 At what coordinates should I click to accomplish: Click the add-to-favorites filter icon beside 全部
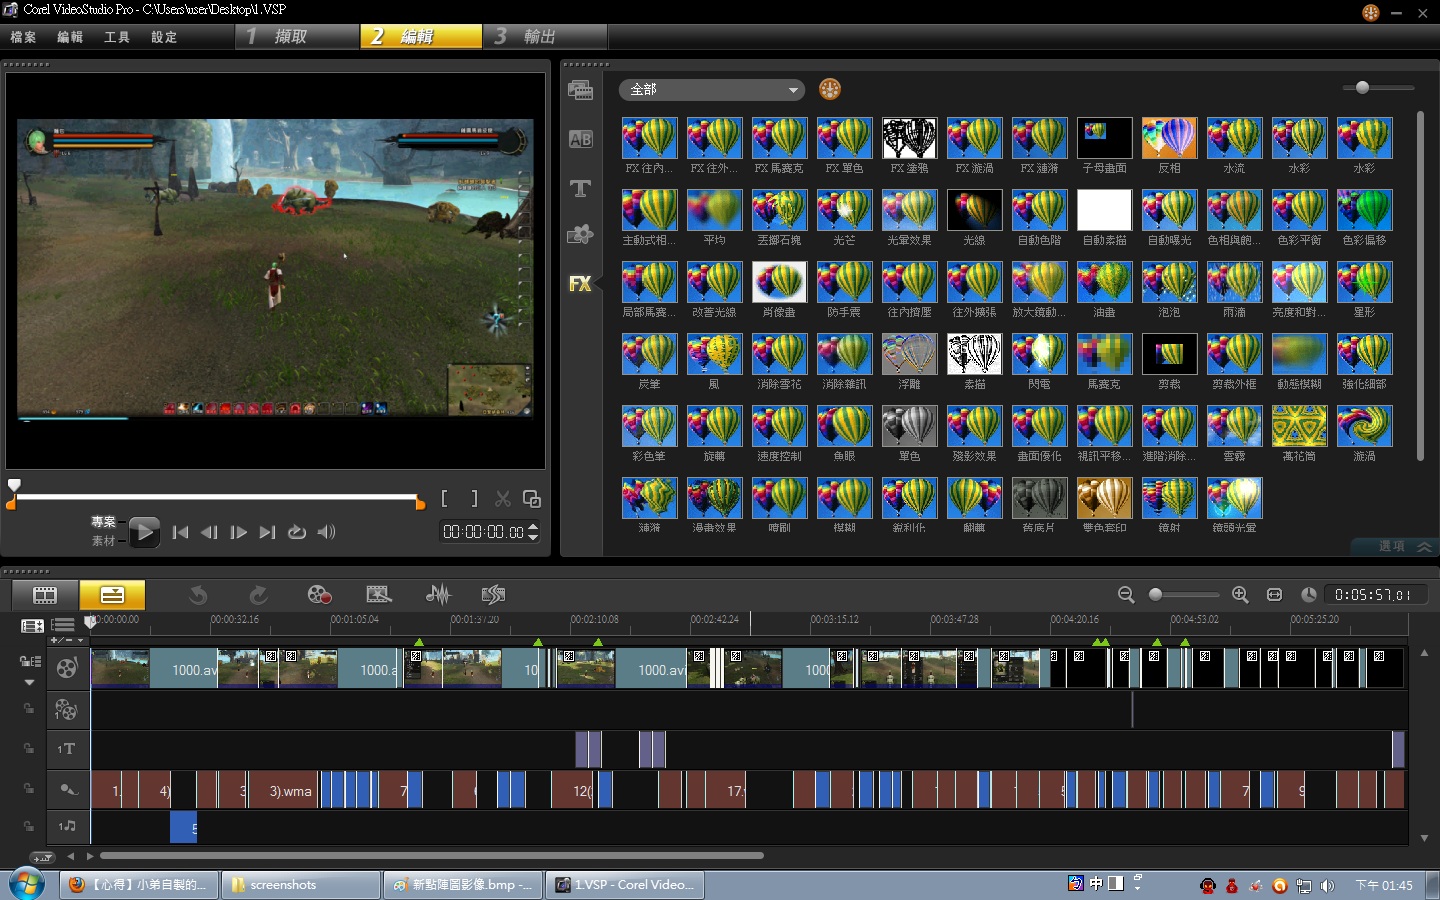(829, 89)
